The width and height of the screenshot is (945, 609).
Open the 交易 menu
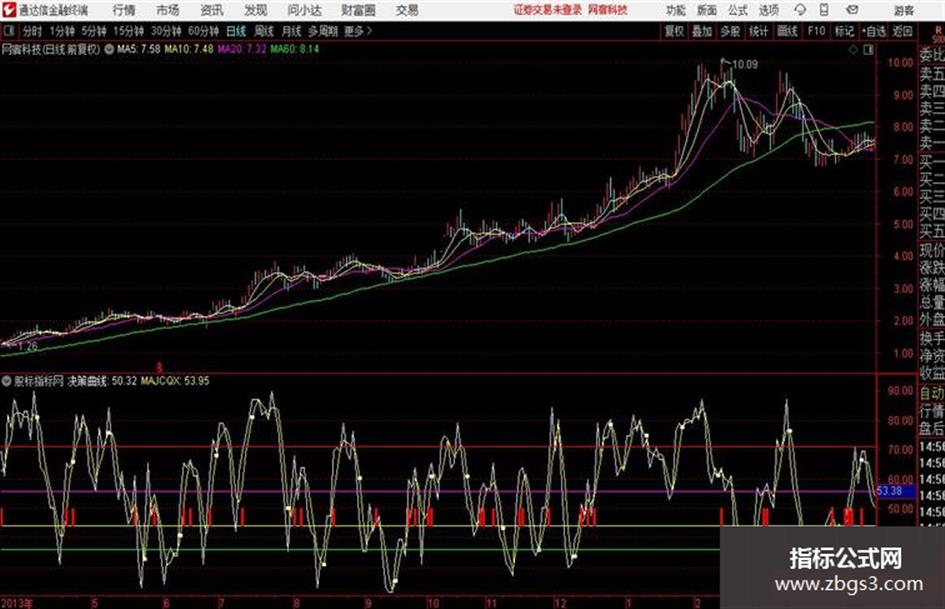(x=407, y=10)
